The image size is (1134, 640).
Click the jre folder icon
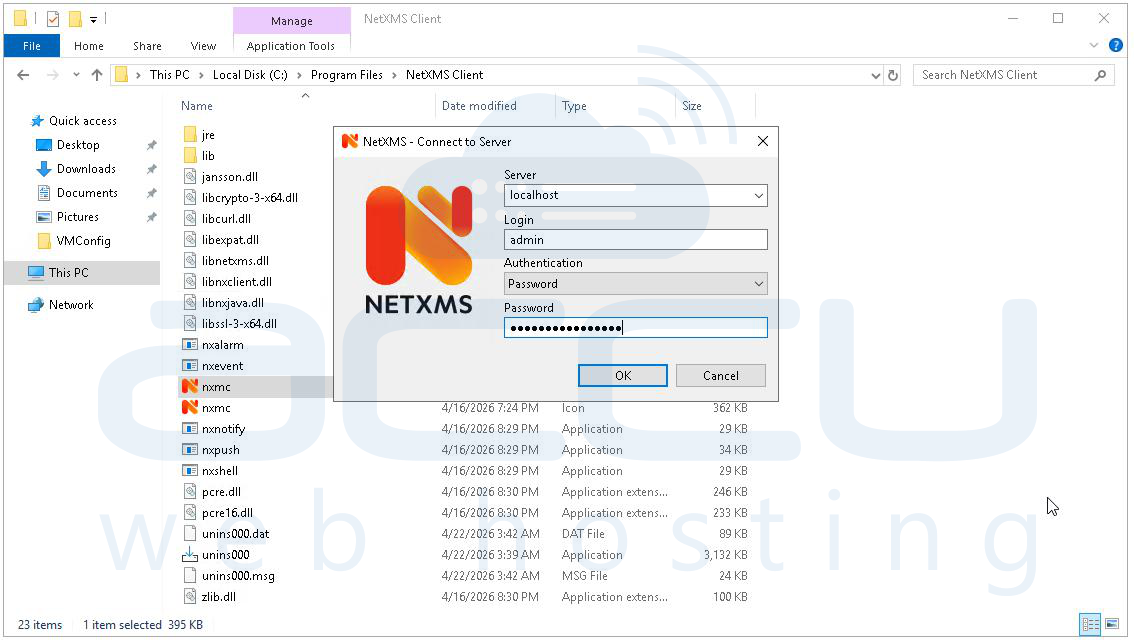pos(190,135)
